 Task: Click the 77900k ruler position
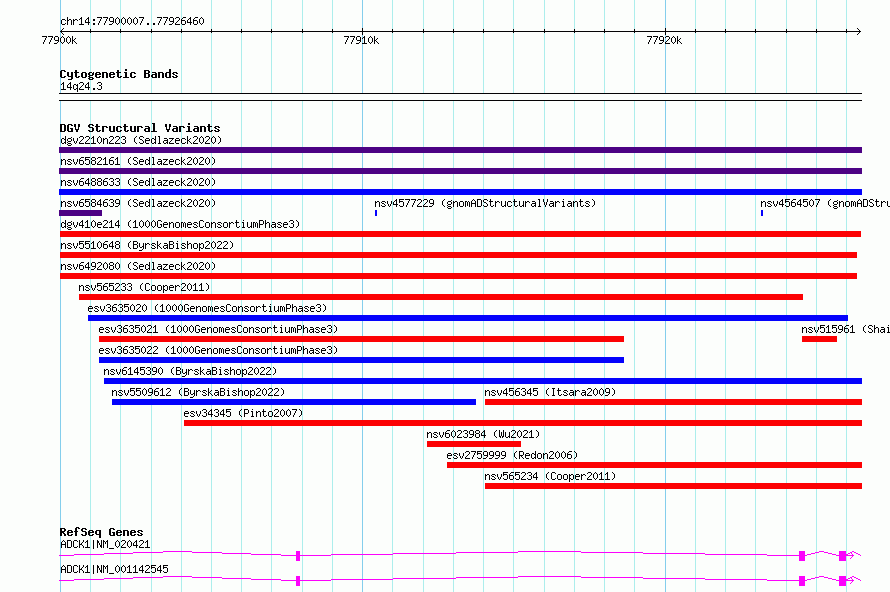(59, 40)
